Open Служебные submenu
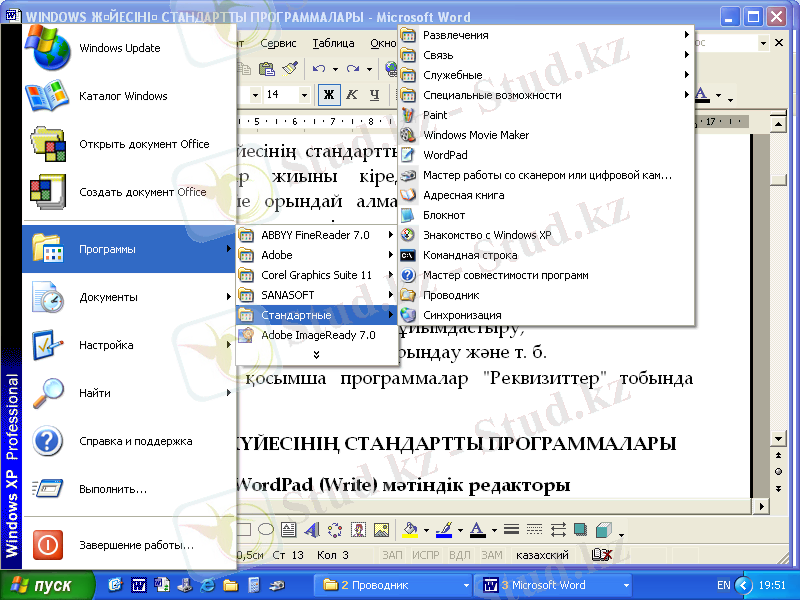Viewport: 800px width, 600px height. pos(546,75)
